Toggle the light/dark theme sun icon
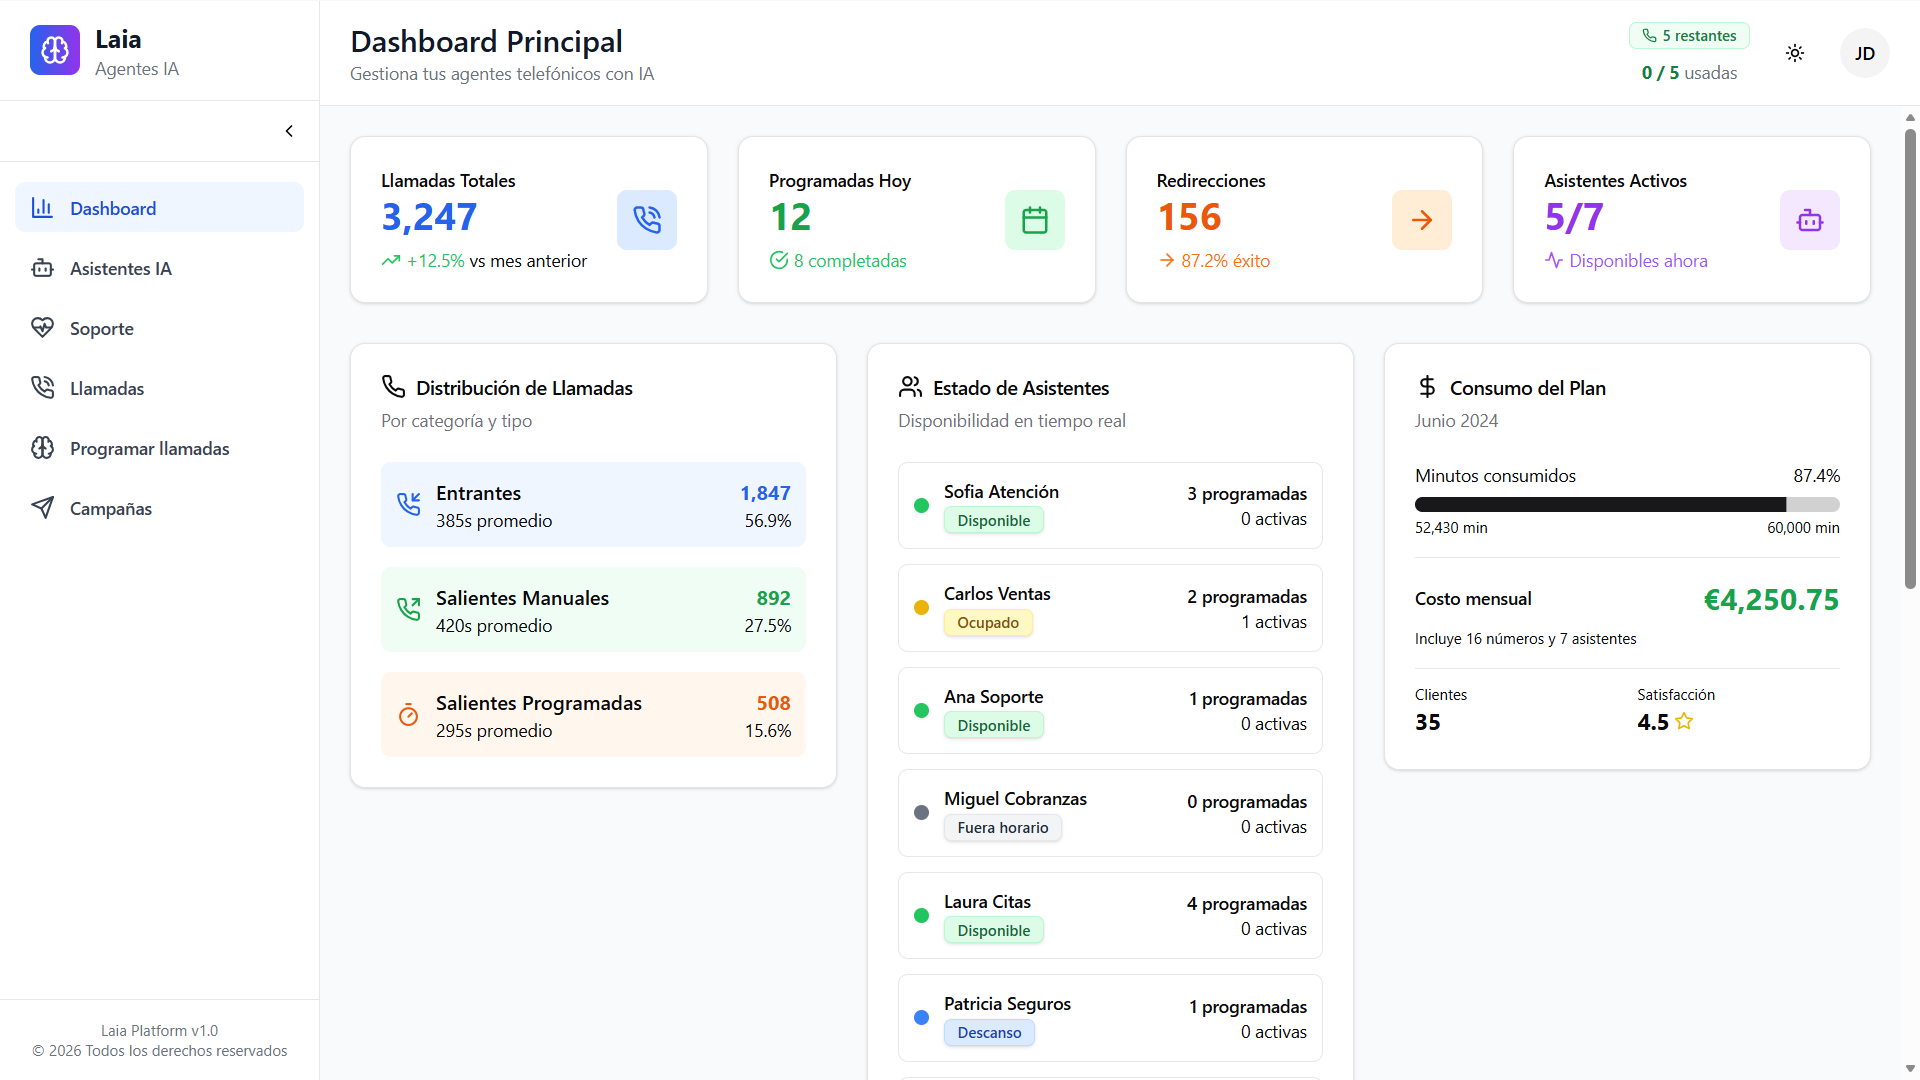 point(1795,53)
